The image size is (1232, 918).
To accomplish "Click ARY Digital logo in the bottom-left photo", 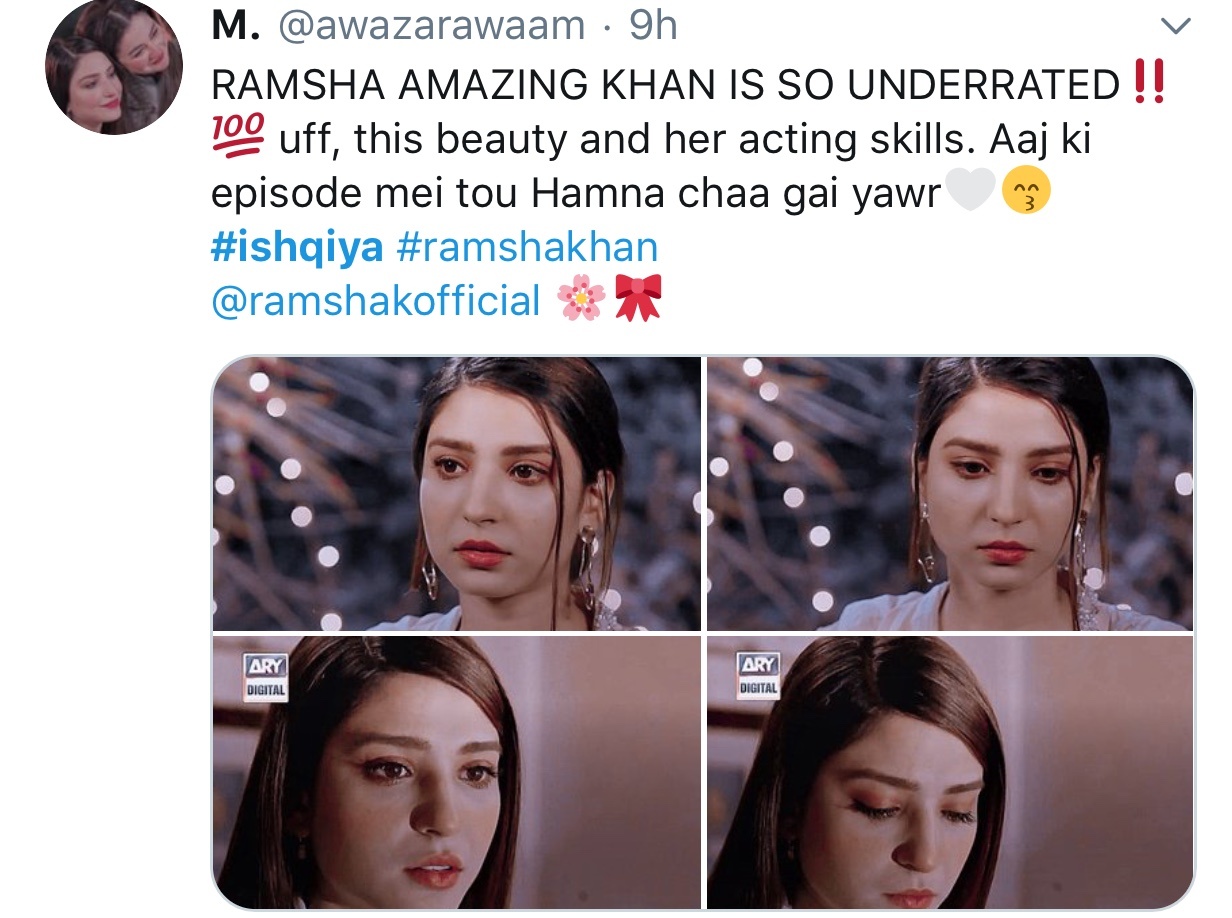I will click(266, 675).
